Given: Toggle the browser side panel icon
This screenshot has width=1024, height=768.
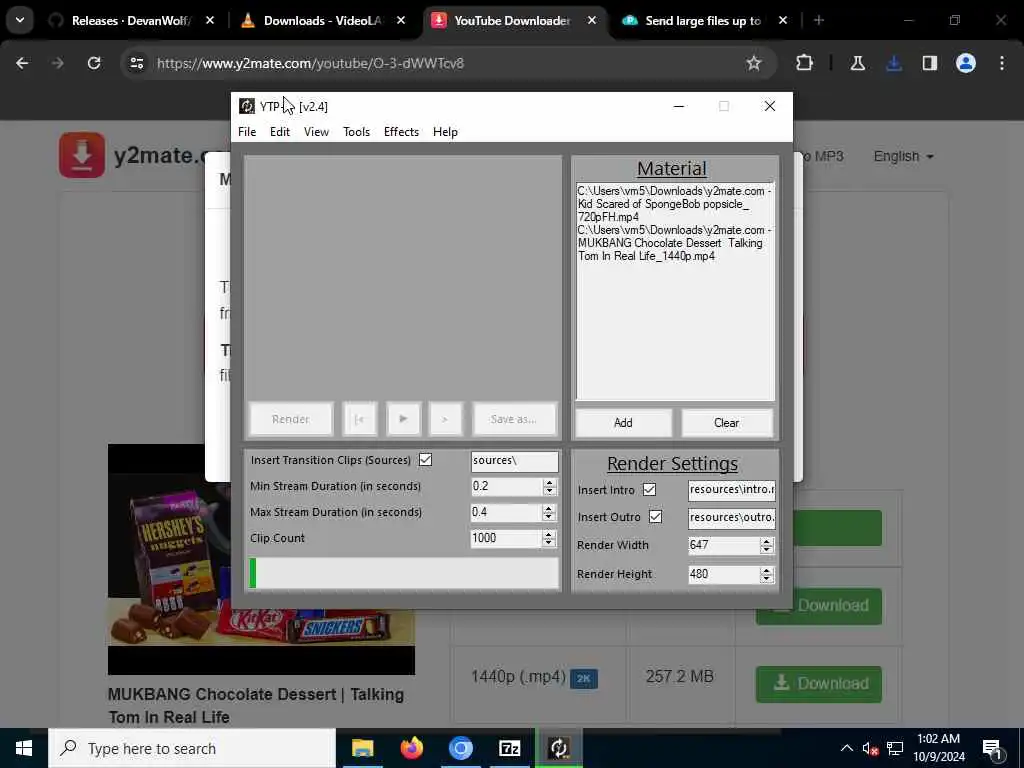Looking at the screenshot, I should tap(930, 63).
